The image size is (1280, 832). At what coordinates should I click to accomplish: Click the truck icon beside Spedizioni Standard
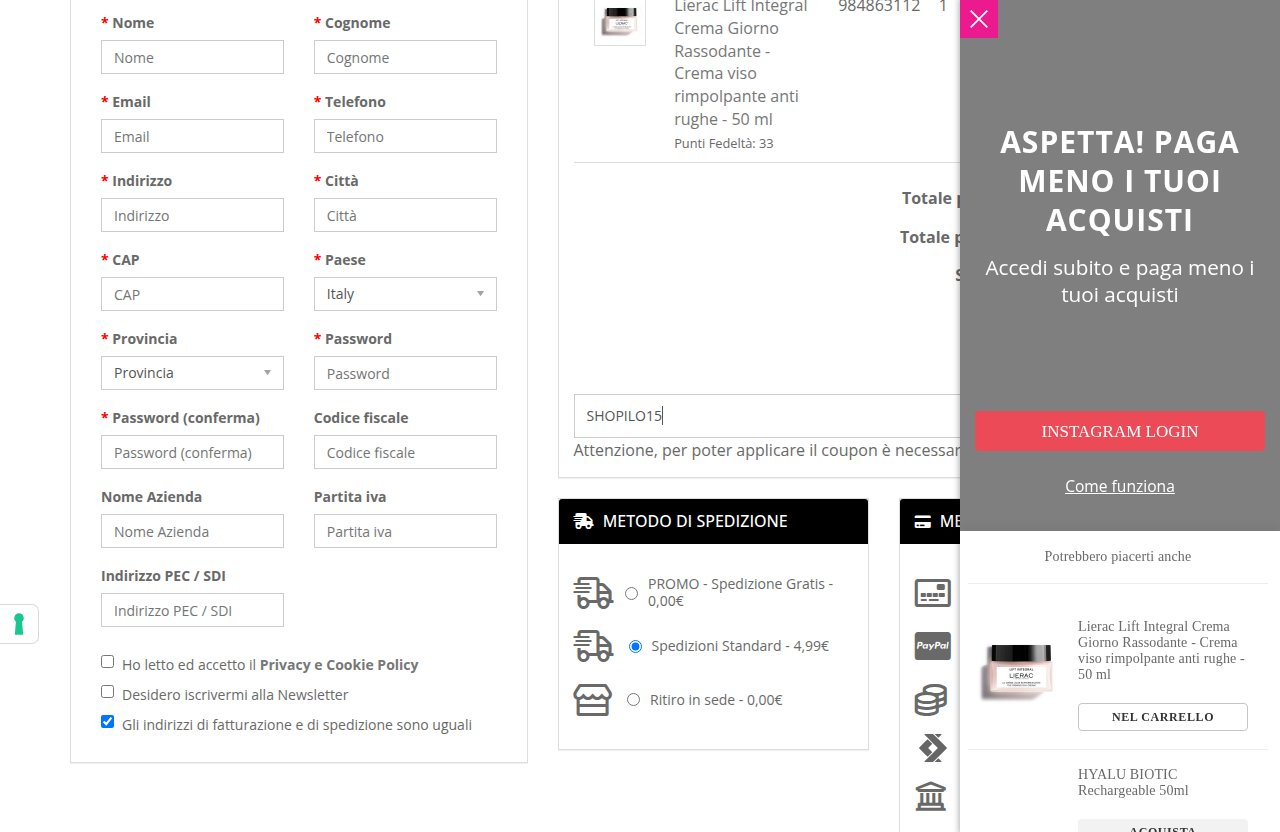pyautogui.click(x=593, y=646)
